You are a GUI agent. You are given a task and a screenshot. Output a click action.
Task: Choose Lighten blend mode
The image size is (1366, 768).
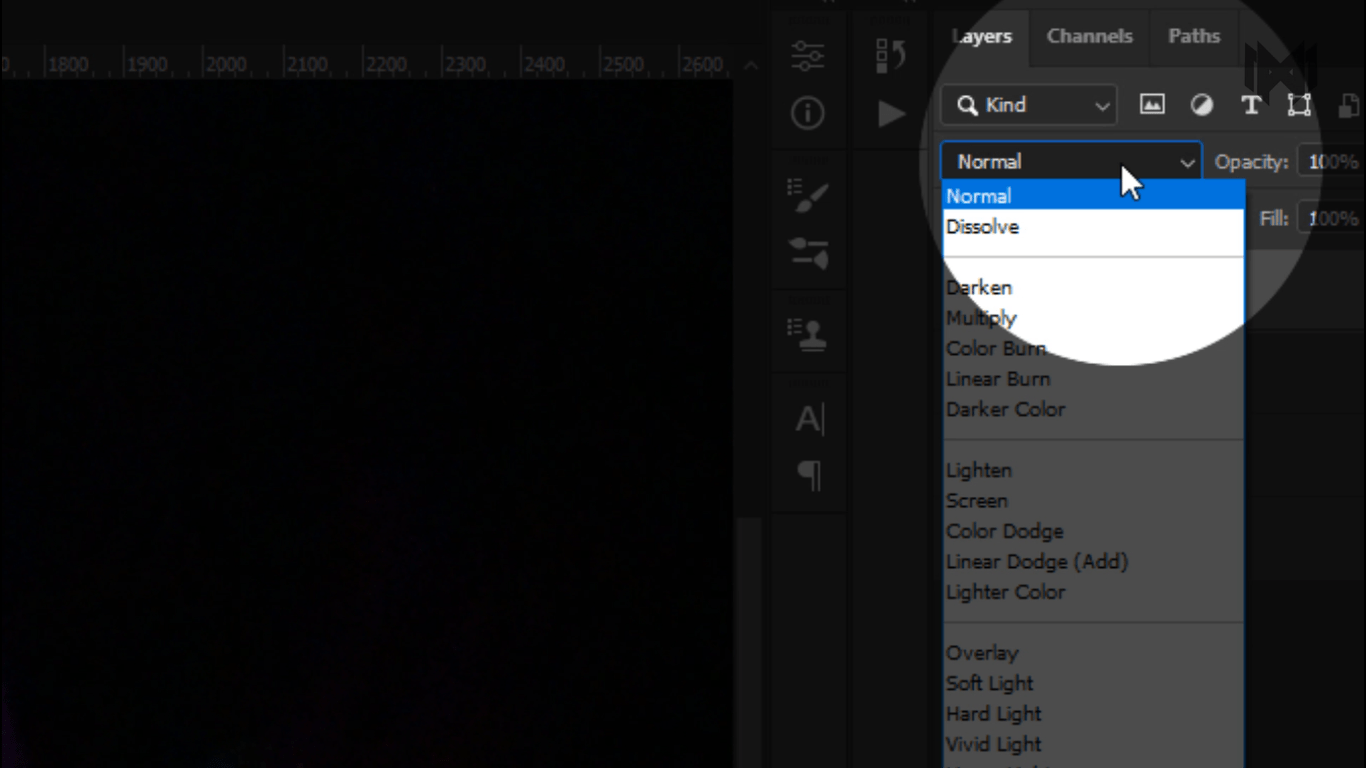(x=1093, y=471)
